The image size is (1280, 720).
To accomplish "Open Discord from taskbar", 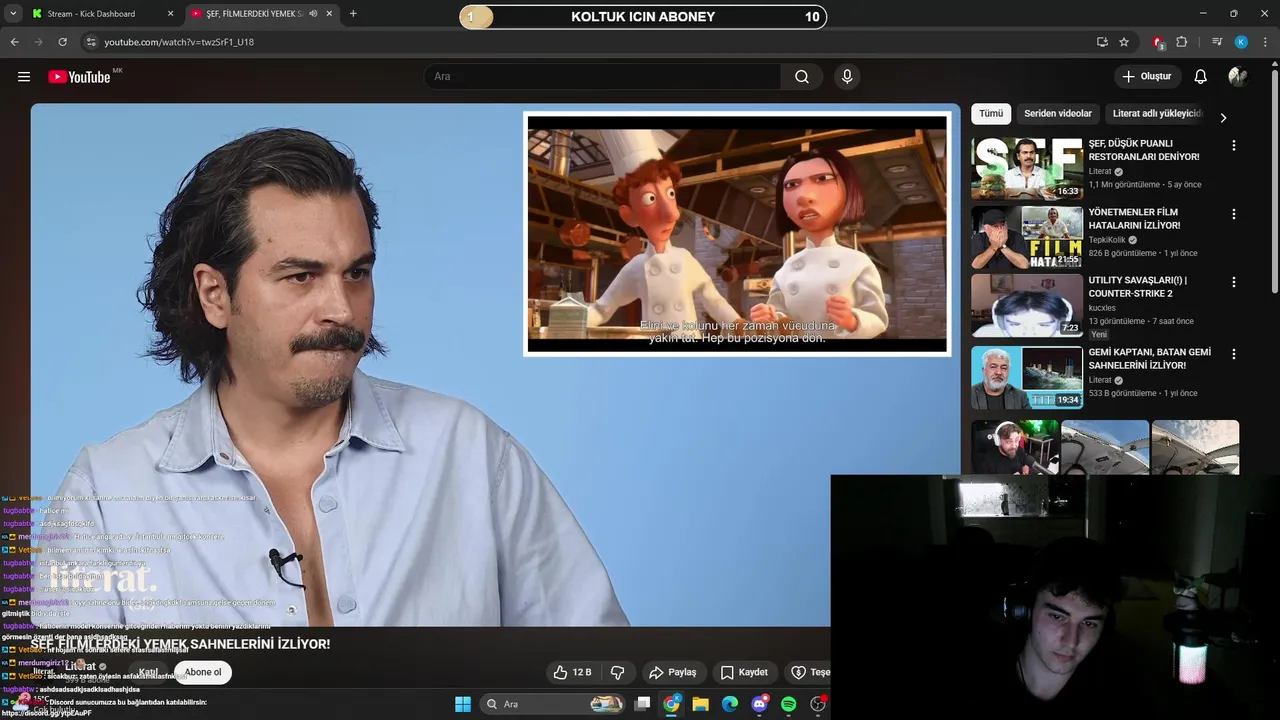I will tap(759, 704).
